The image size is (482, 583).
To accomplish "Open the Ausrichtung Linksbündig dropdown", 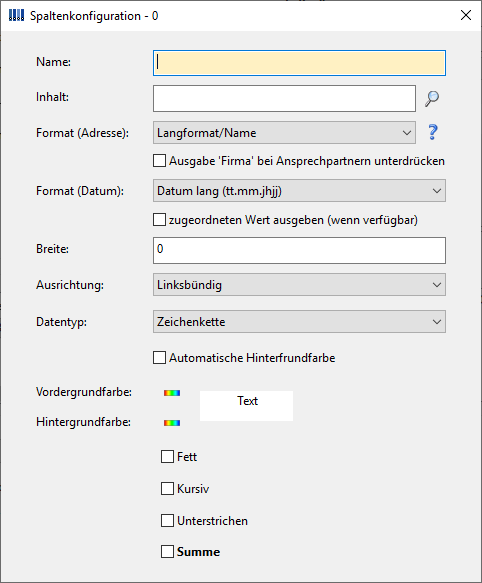I will (299, 285).
